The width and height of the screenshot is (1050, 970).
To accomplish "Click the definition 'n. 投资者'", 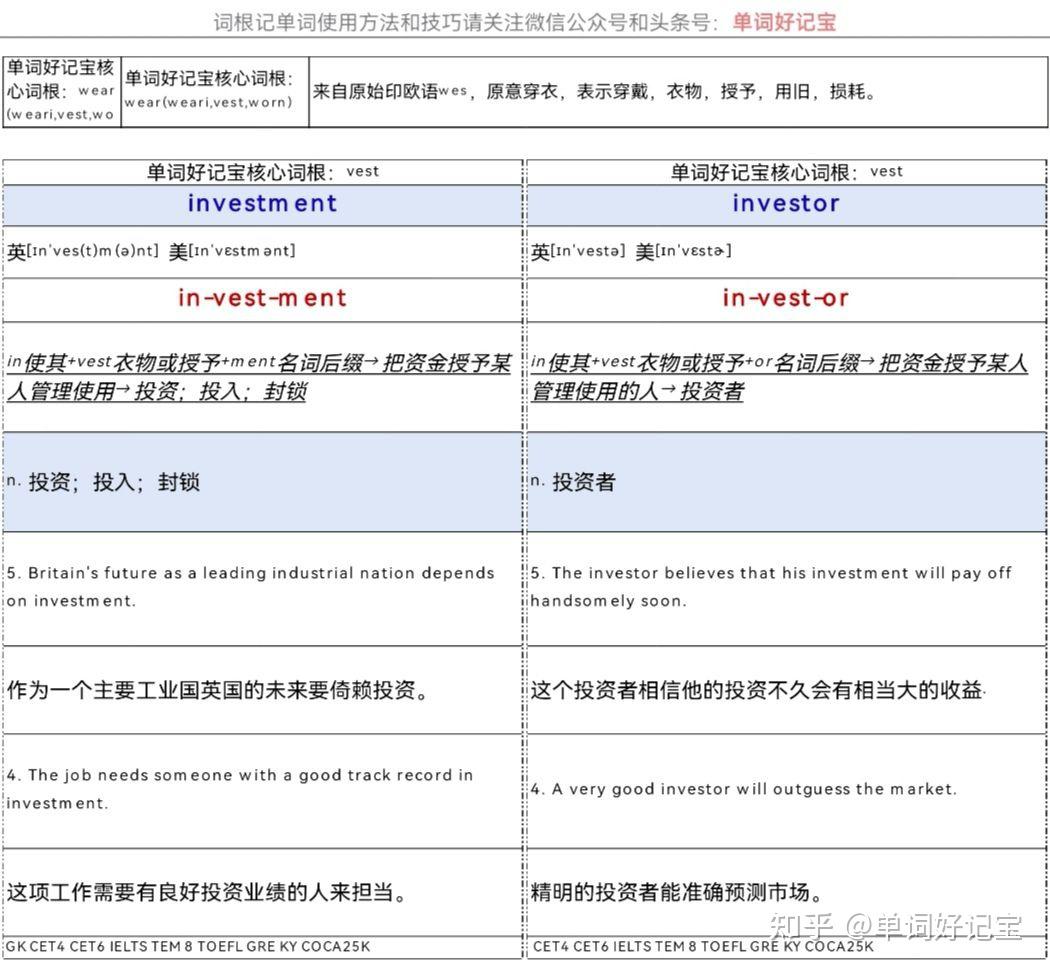I will [573, 482].
